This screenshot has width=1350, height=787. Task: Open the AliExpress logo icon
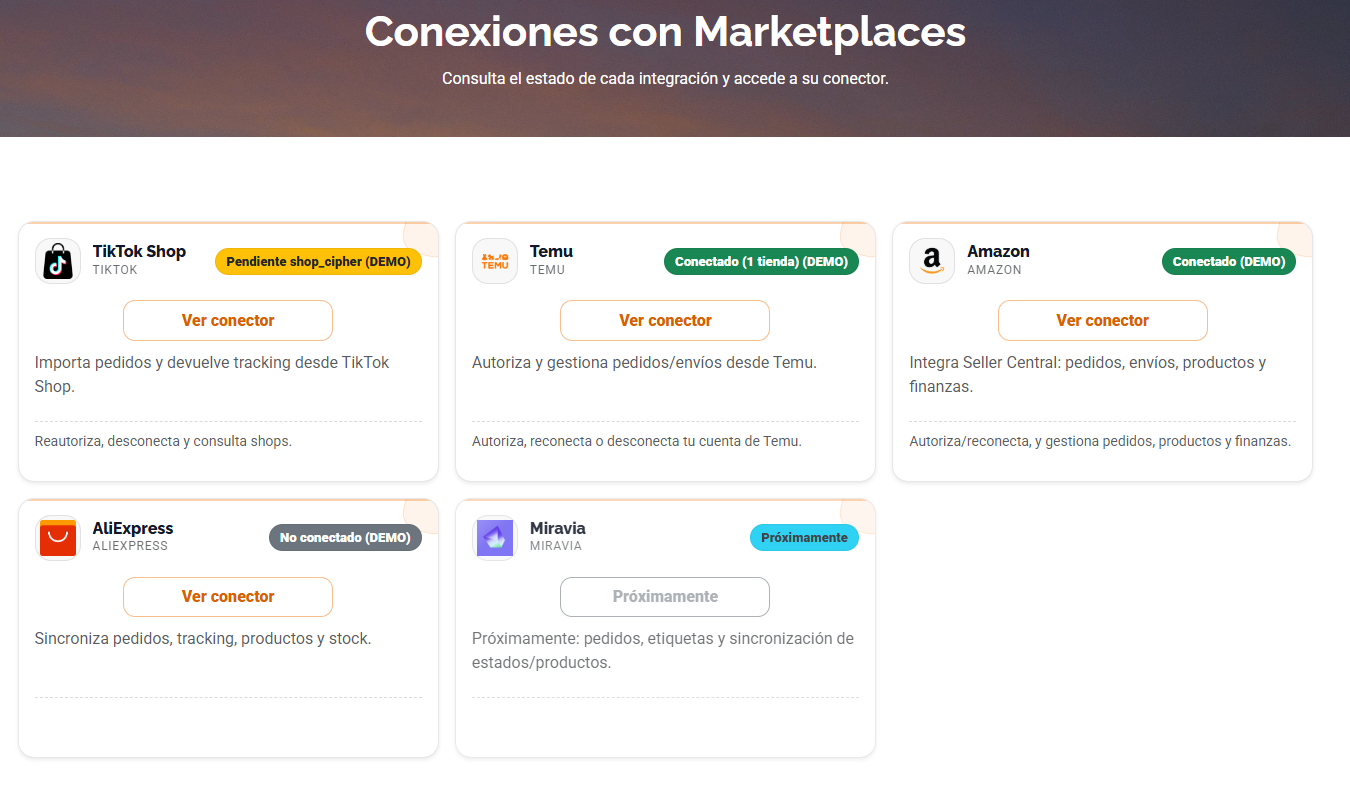(x=57, y=537)
